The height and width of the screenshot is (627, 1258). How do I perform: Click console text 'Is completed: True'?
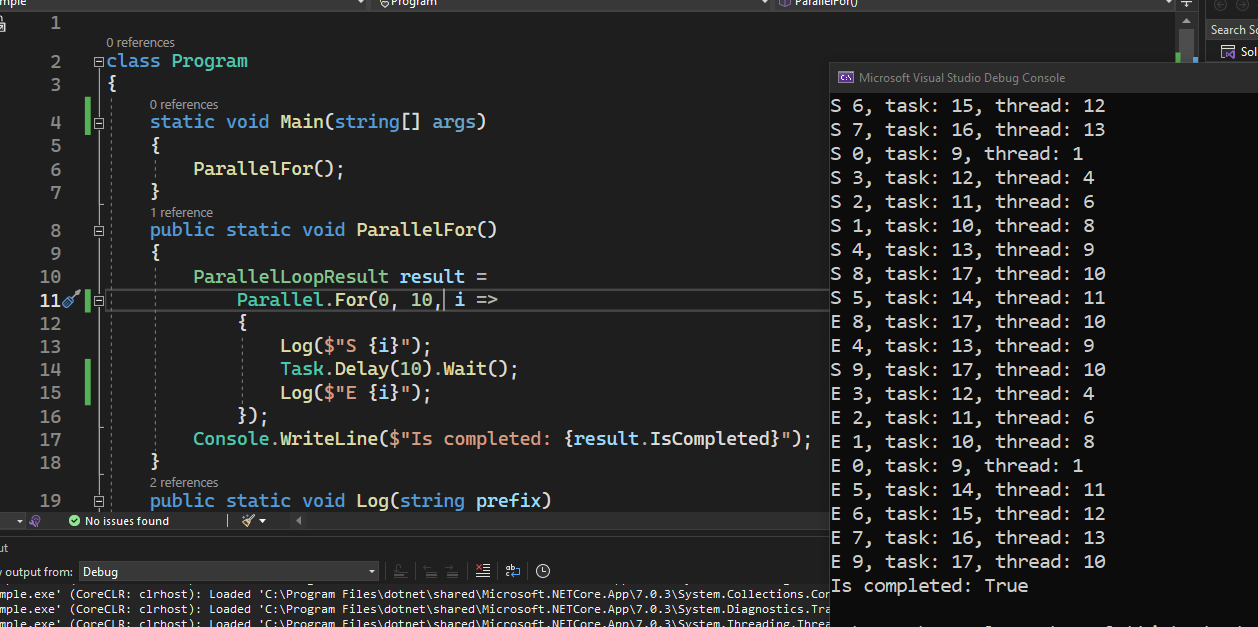pyautogui.click(x=930, y=586)
